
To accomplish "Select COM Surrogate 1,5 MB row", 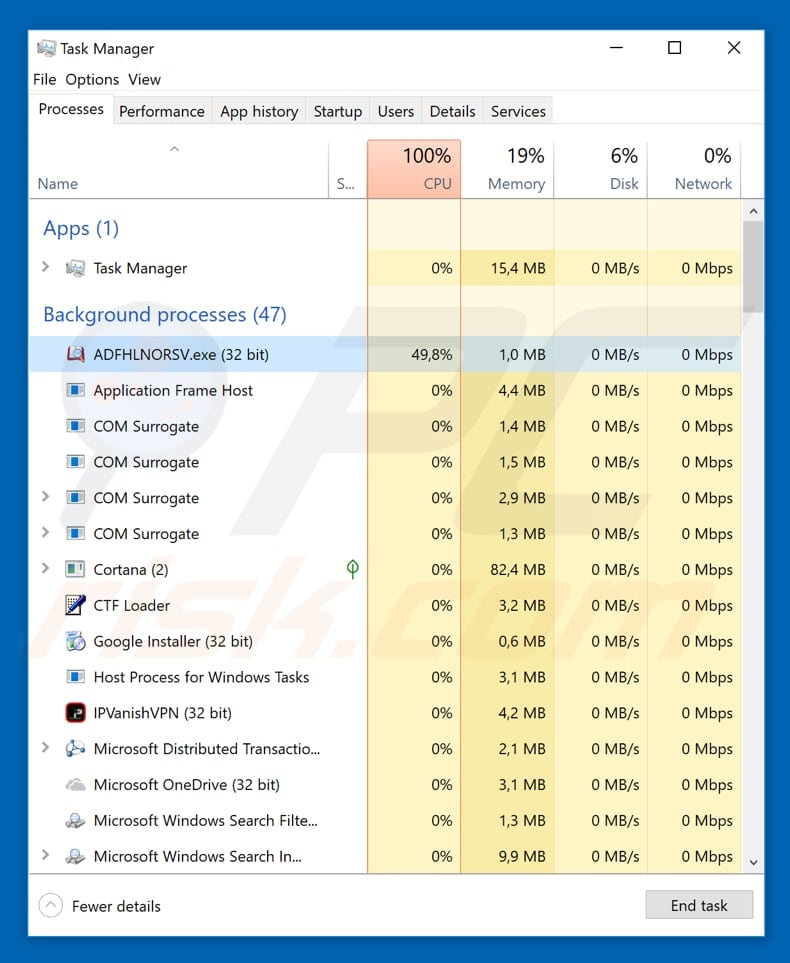I will (385, 462).
